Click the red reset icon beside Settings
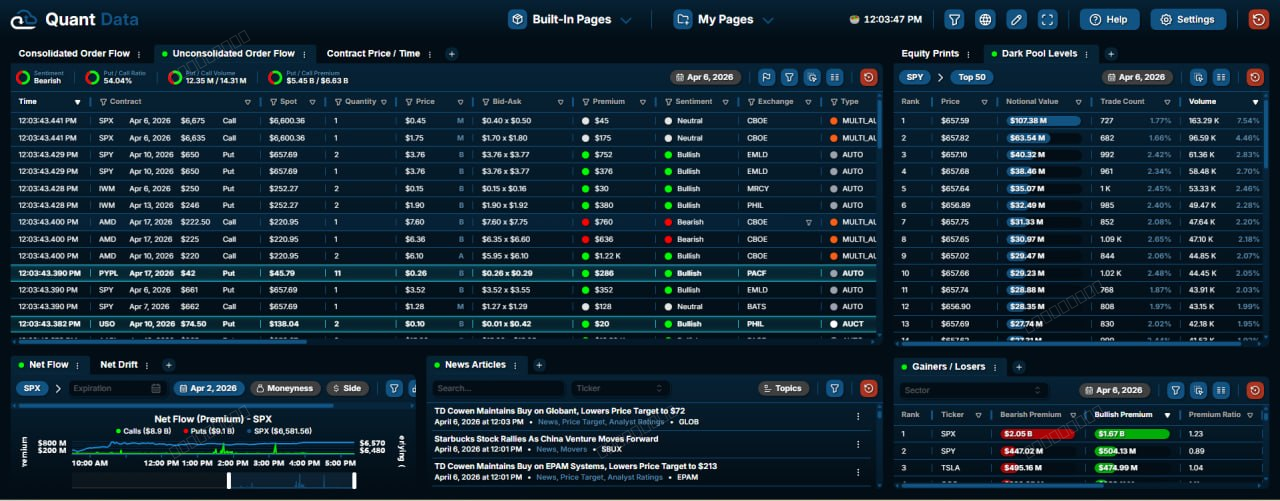The image size is (1280, 501). 1258,19
